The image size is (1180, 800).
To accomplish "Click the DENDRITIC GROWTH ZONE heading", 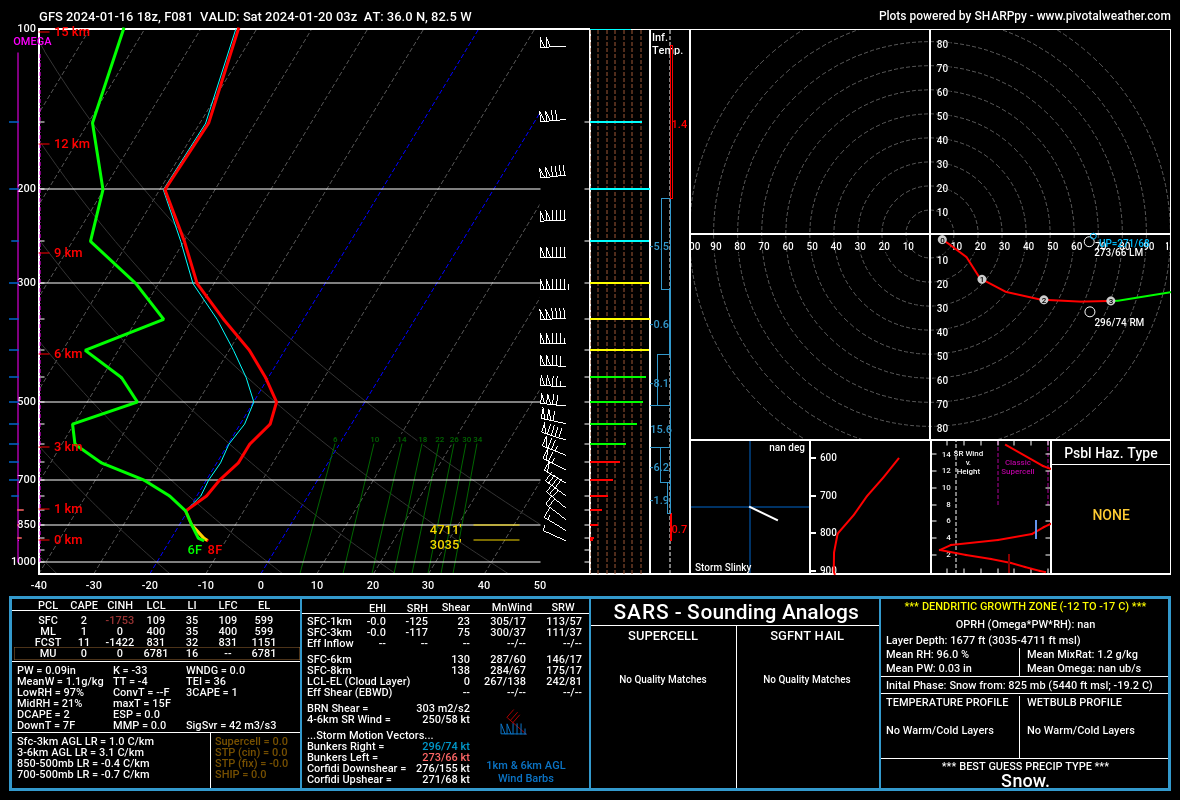I will point(1025,607).
